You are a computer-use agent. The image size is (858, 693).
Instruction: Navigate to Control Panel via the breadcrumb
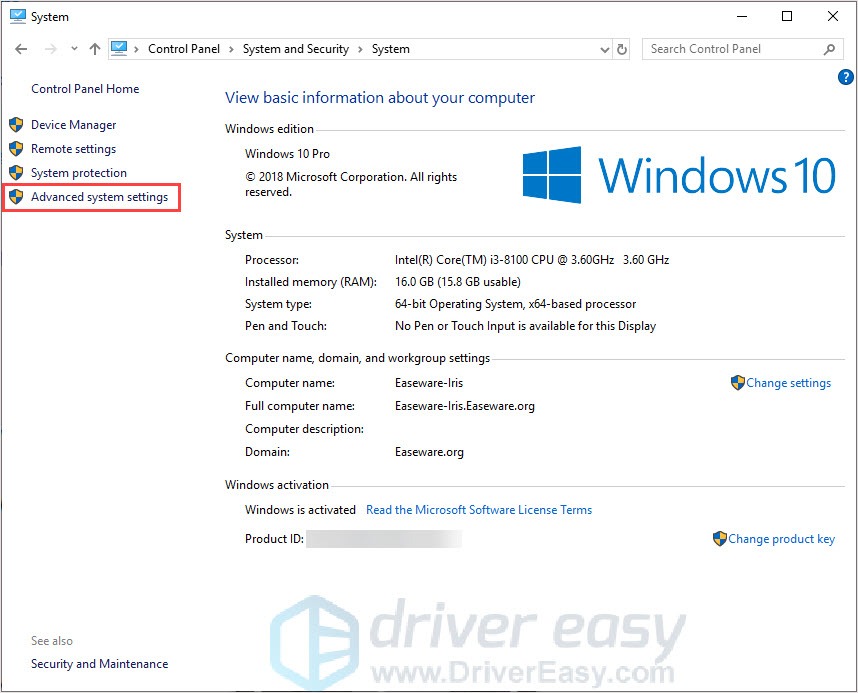(183, 48)
